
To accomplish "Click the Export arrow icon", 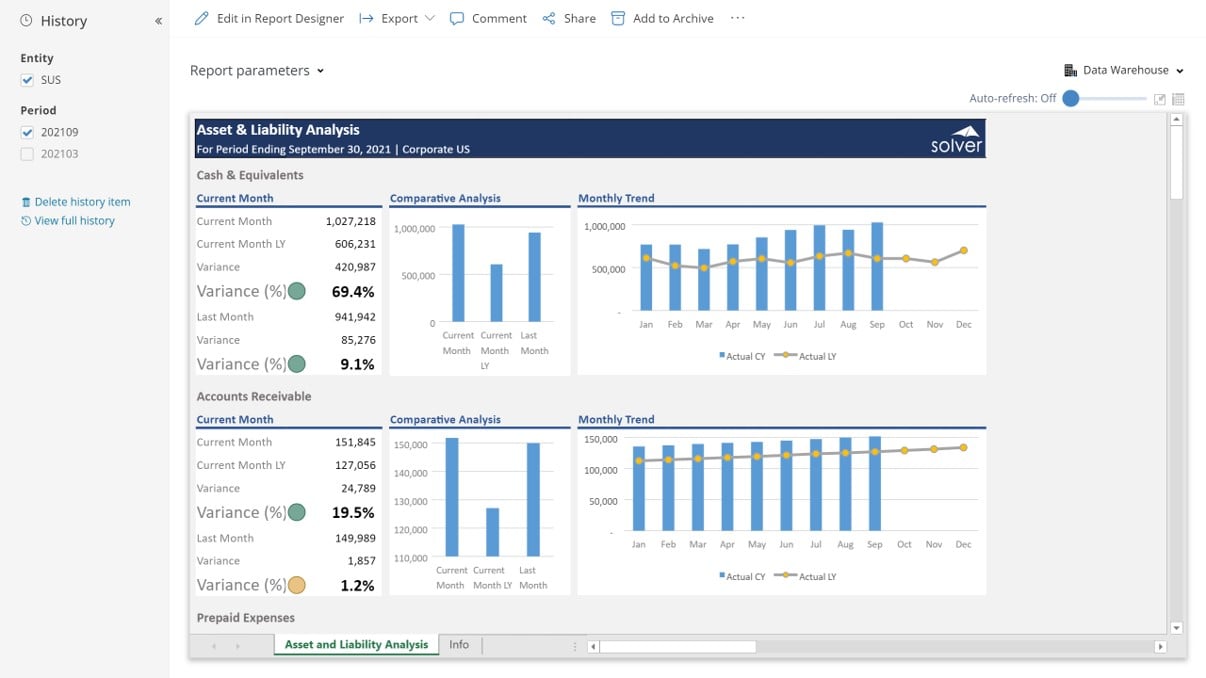I will (366, 19).
